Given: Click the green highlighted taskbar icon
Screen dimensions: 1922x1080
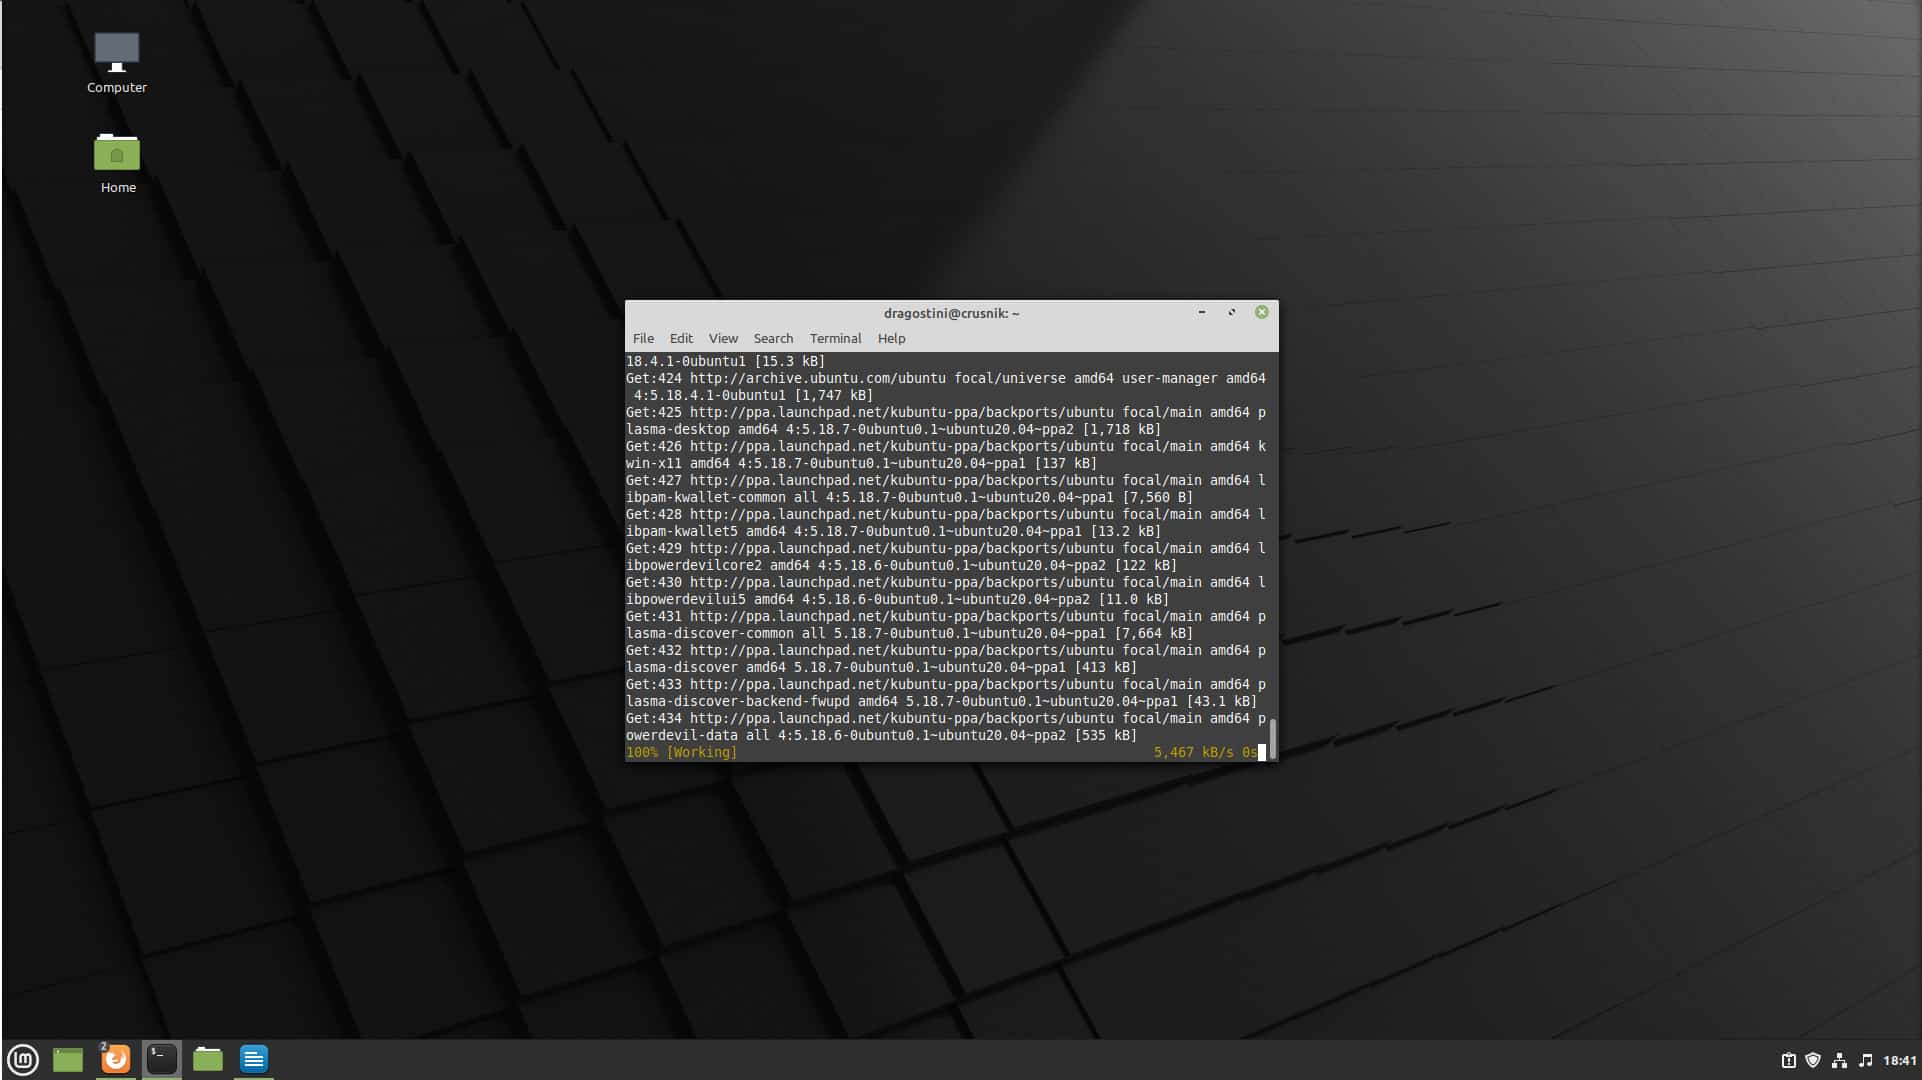Looking at the screenshot, I should (x=67, y=1059).
